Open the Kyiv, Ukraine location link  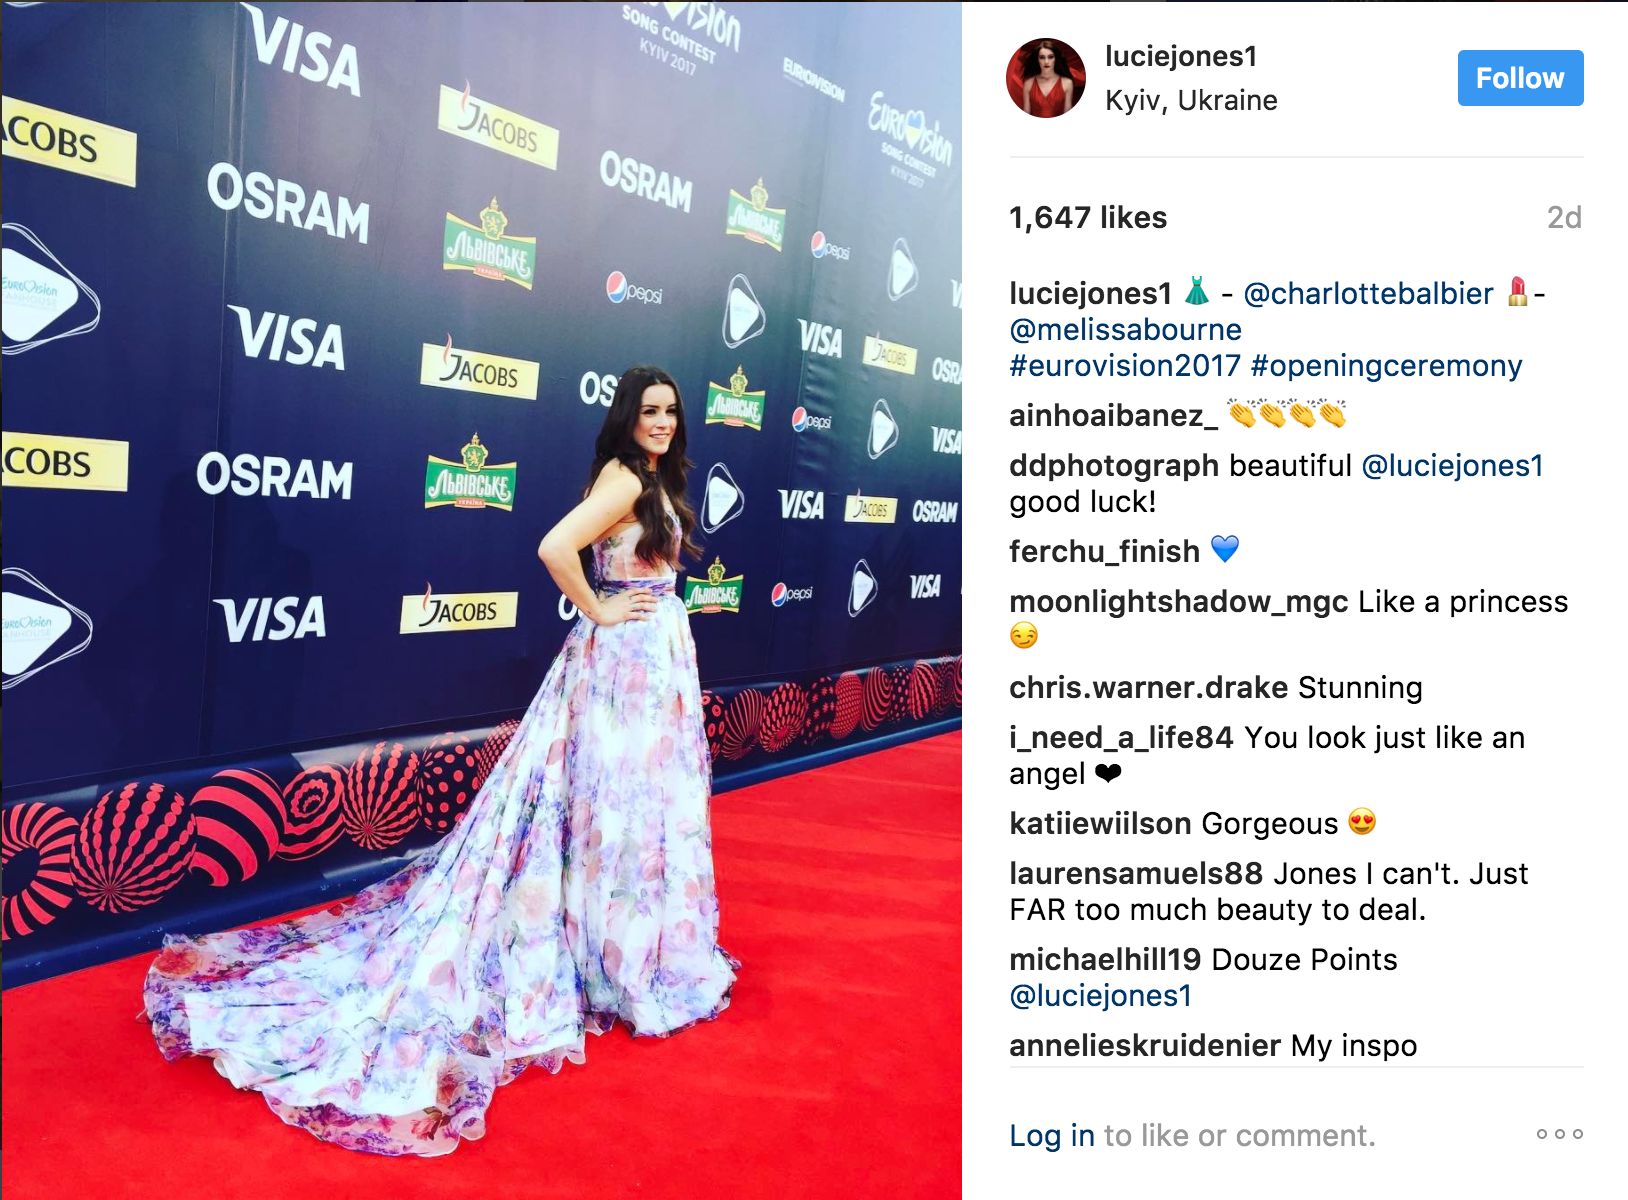pos(1191,100)
